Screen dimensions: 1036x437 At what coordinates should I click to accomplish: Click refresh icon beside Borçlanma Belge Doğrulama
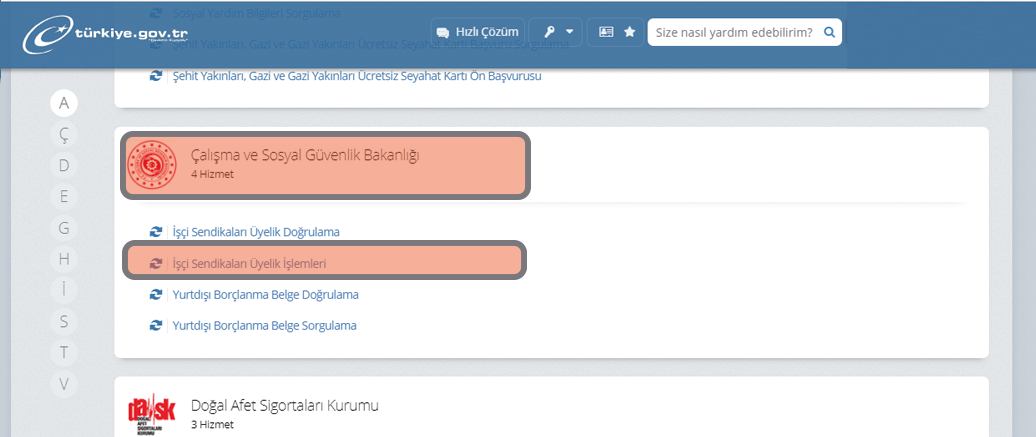(155, 294)
